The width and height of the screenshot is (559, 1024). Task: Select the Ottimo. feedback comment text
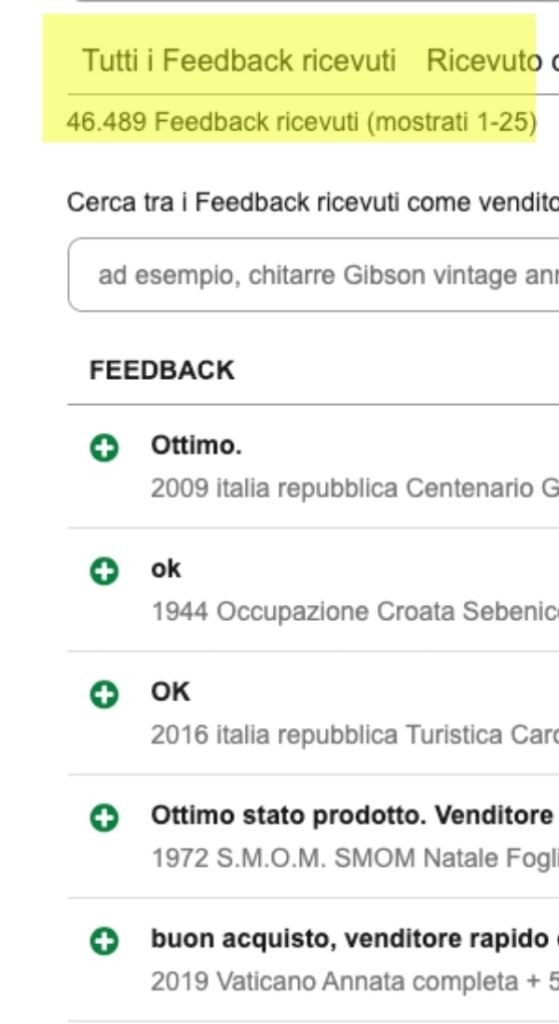click(x=196, y=445)
